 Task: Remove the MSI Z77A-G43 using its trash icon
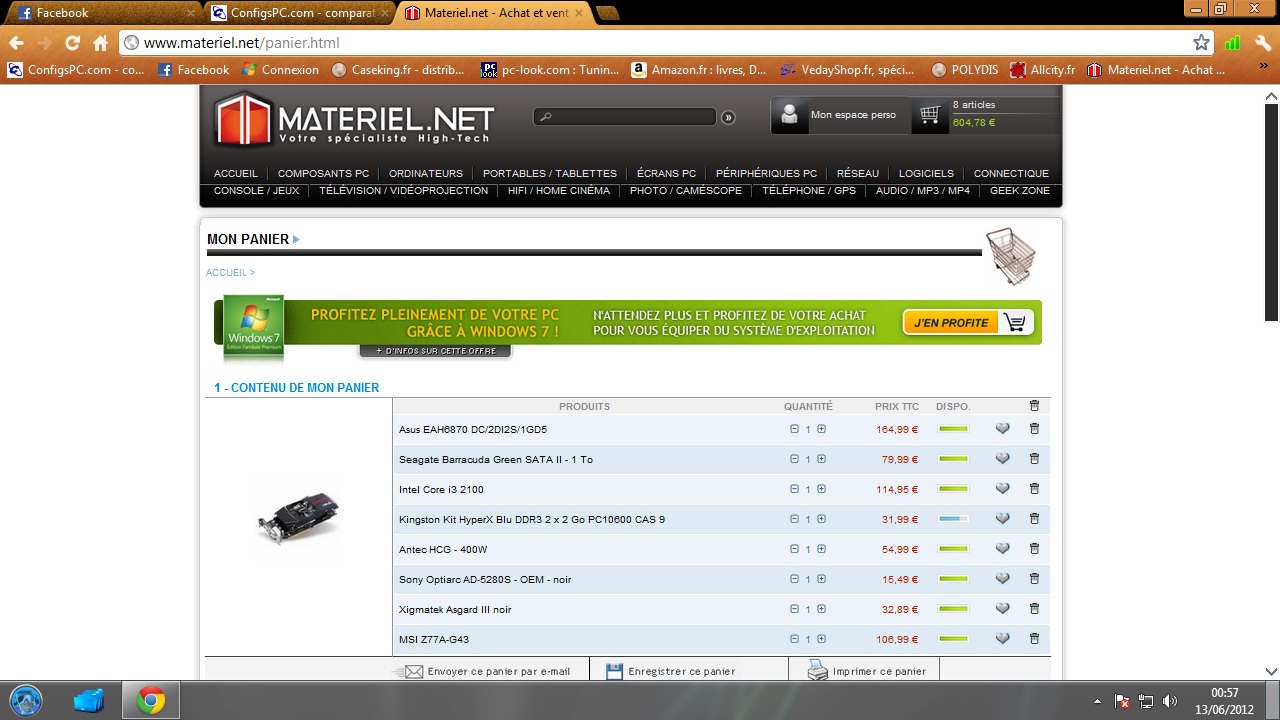tap(1034, 639)
